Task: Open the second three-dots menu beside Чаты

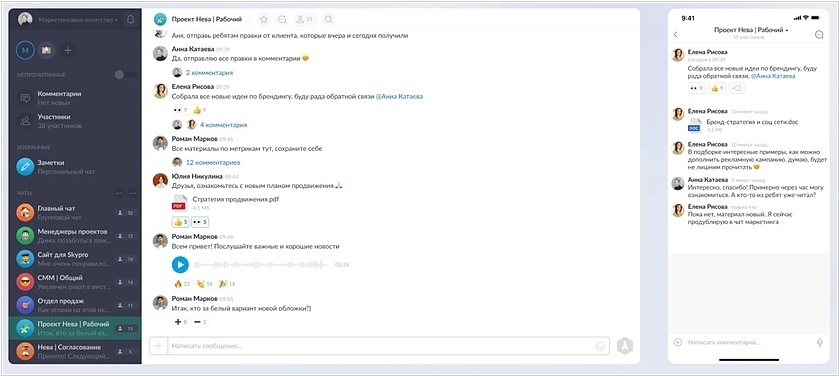Action: 133,193
